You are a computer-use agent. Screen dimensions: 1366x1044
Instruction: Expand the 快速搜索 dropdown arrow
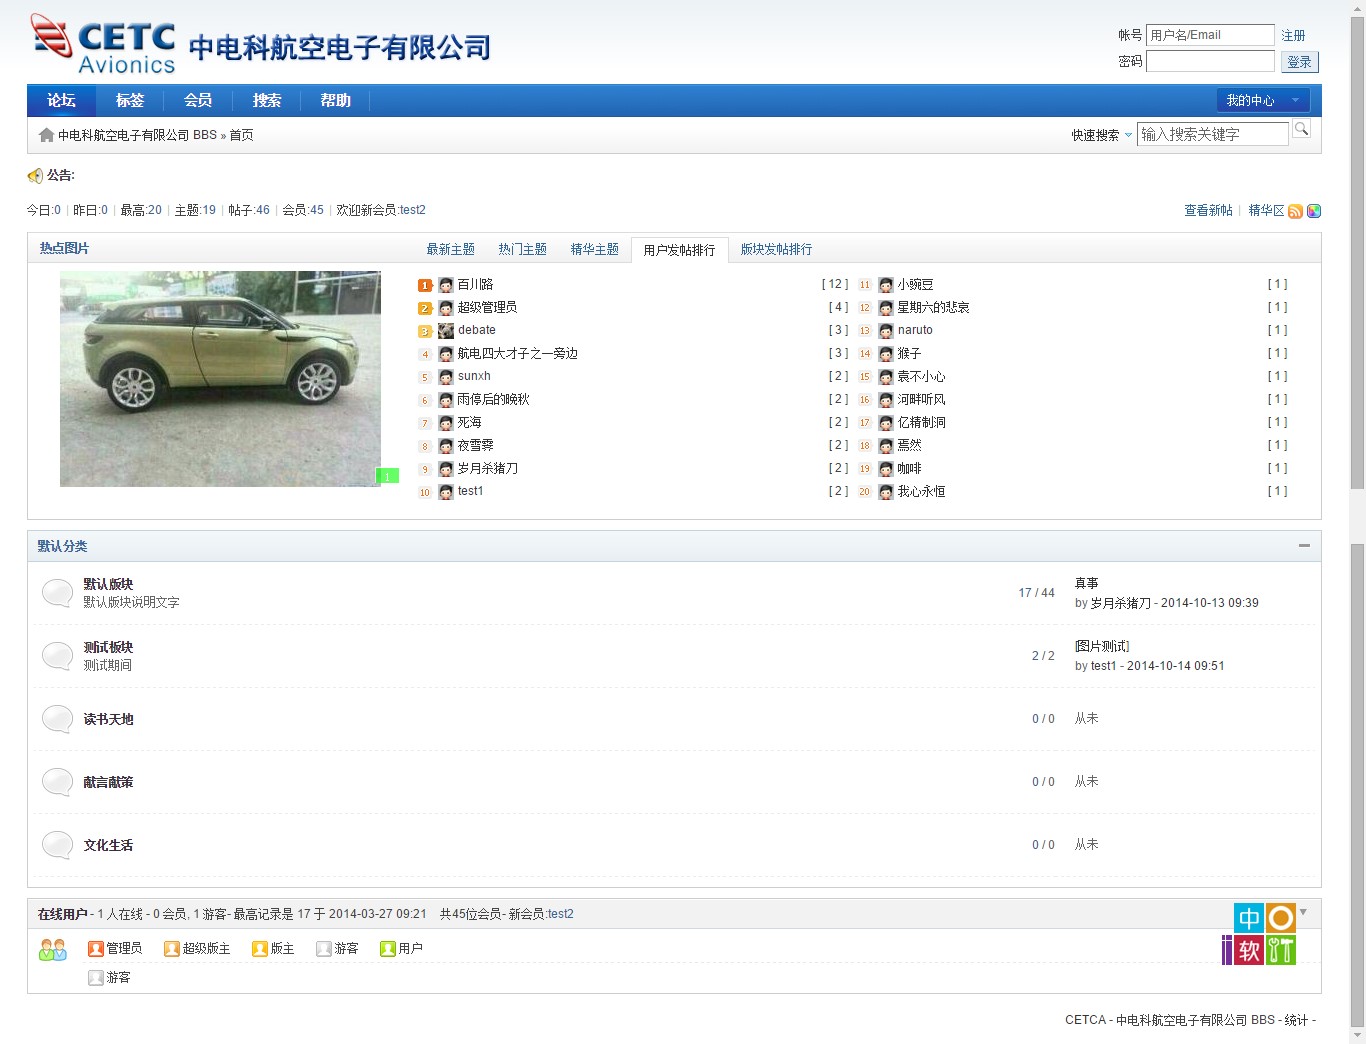(1128, 135)
